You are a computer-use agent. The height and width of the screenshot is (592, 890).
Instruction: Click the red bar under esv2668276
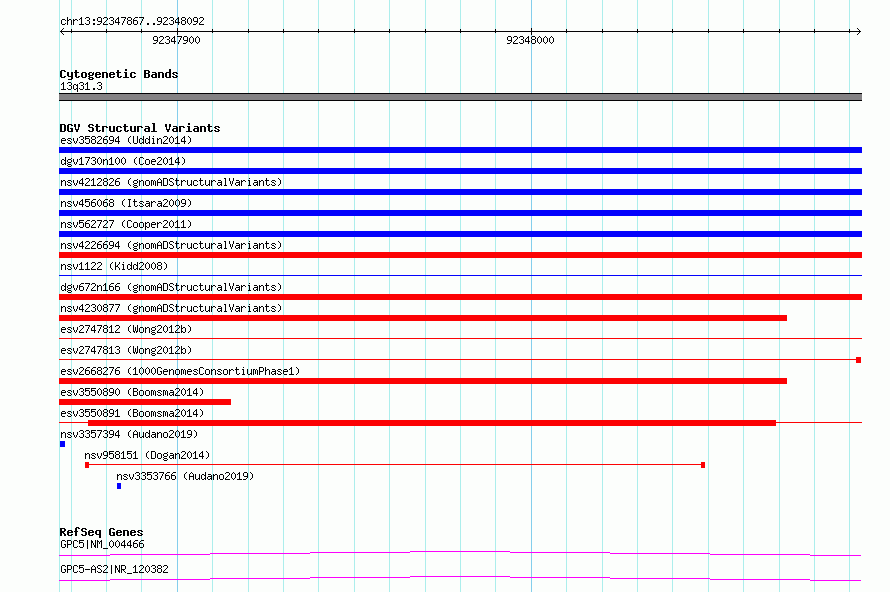(x=423, y=381)
